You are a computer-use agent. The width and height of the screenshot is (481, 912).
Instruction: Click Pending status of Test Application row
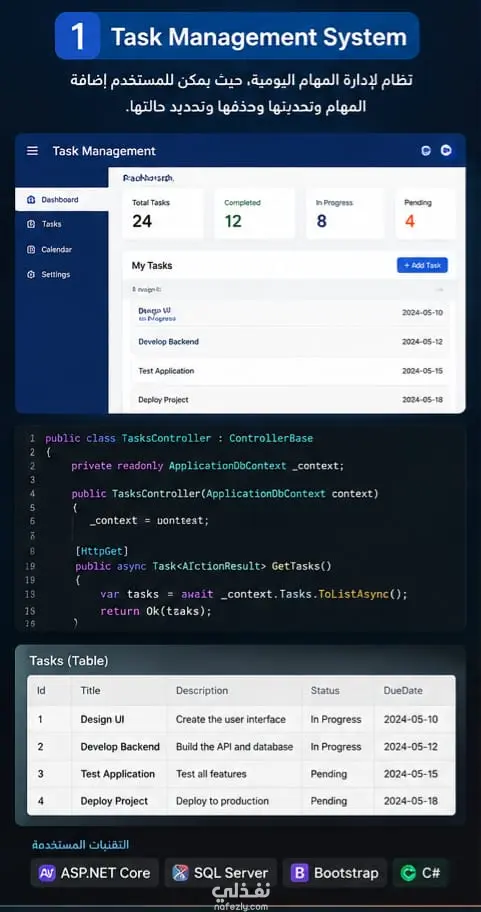[x=329, y=774]
